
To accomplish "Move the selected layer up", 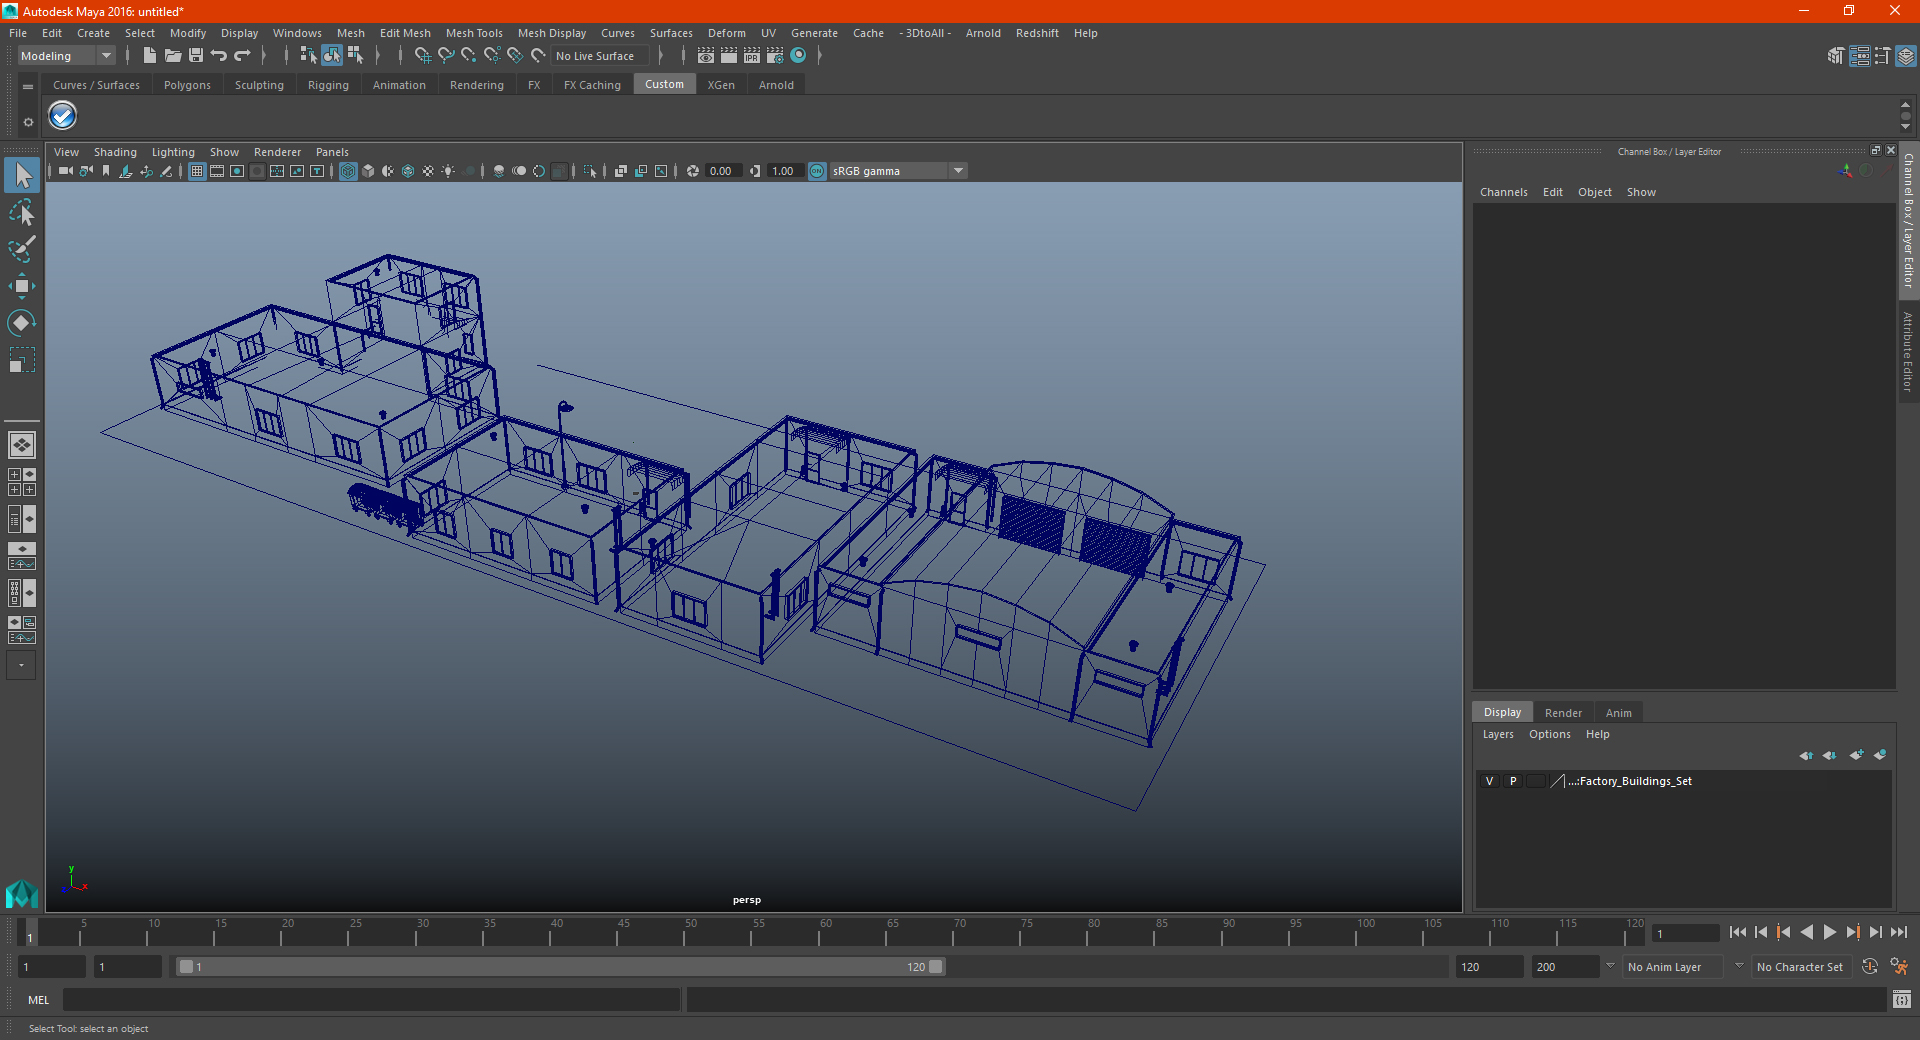I will pos(1806,755).
